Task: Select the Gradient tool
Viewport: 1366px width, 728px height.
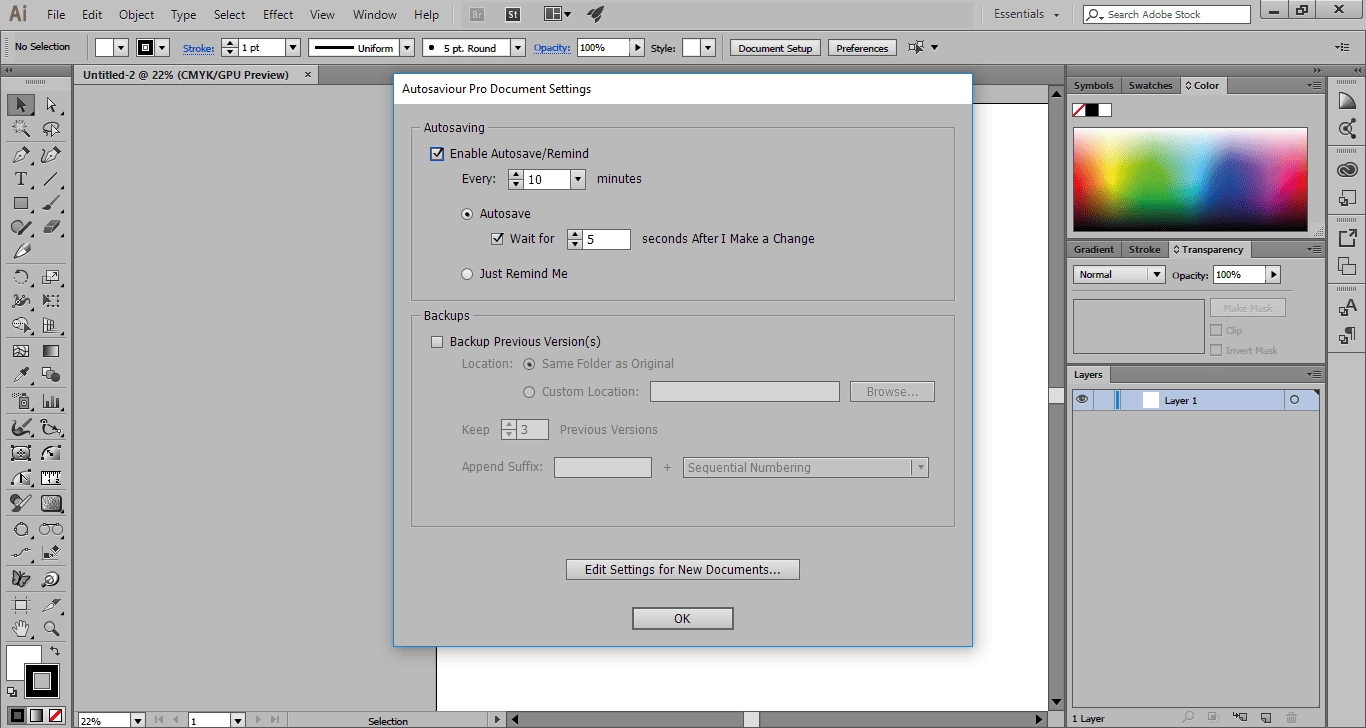Action: coord(51,351)
